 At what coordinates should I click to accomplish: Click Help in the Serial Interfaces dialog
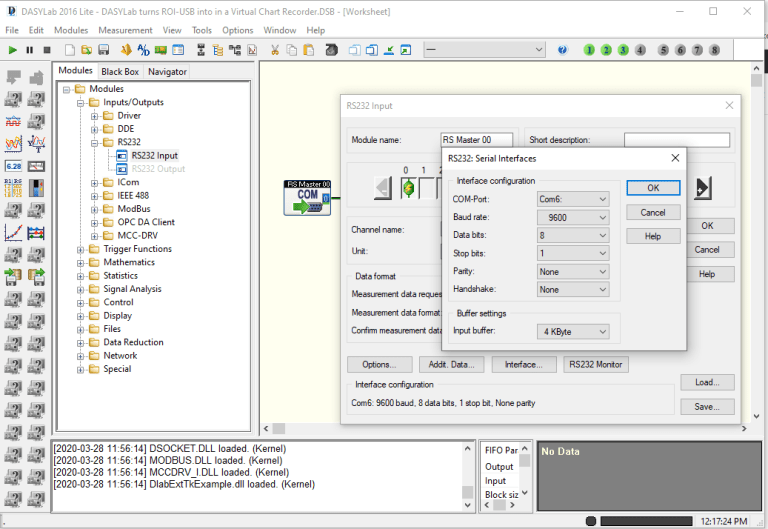(x=653, y=236)
